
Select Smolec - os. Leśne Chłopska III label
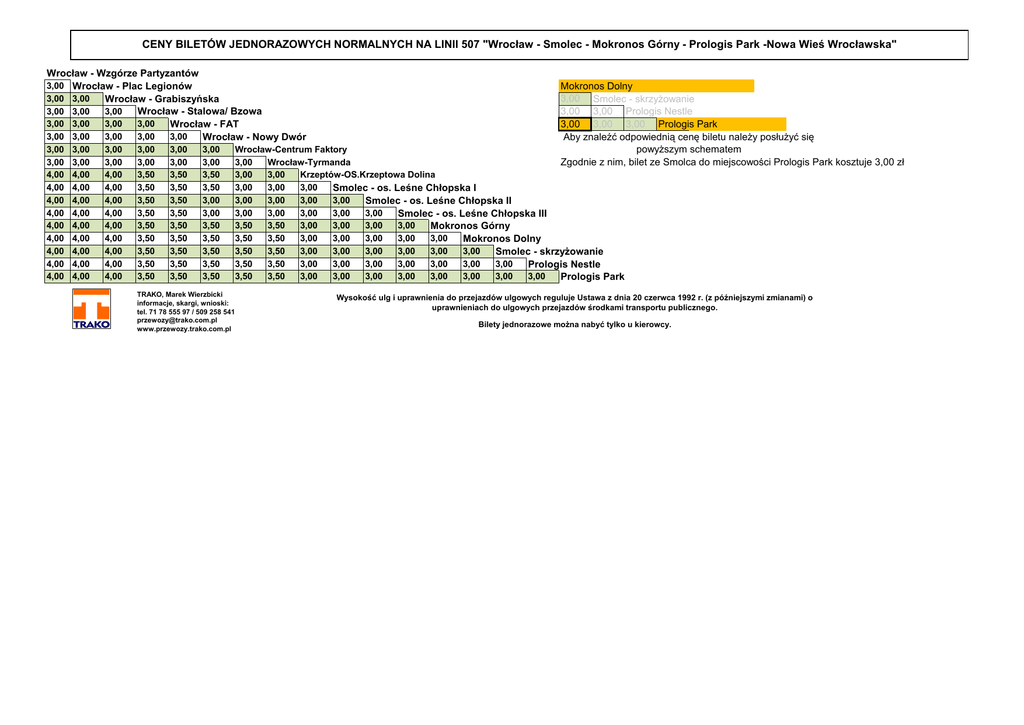pyautogui.click(x=472, y=213)
